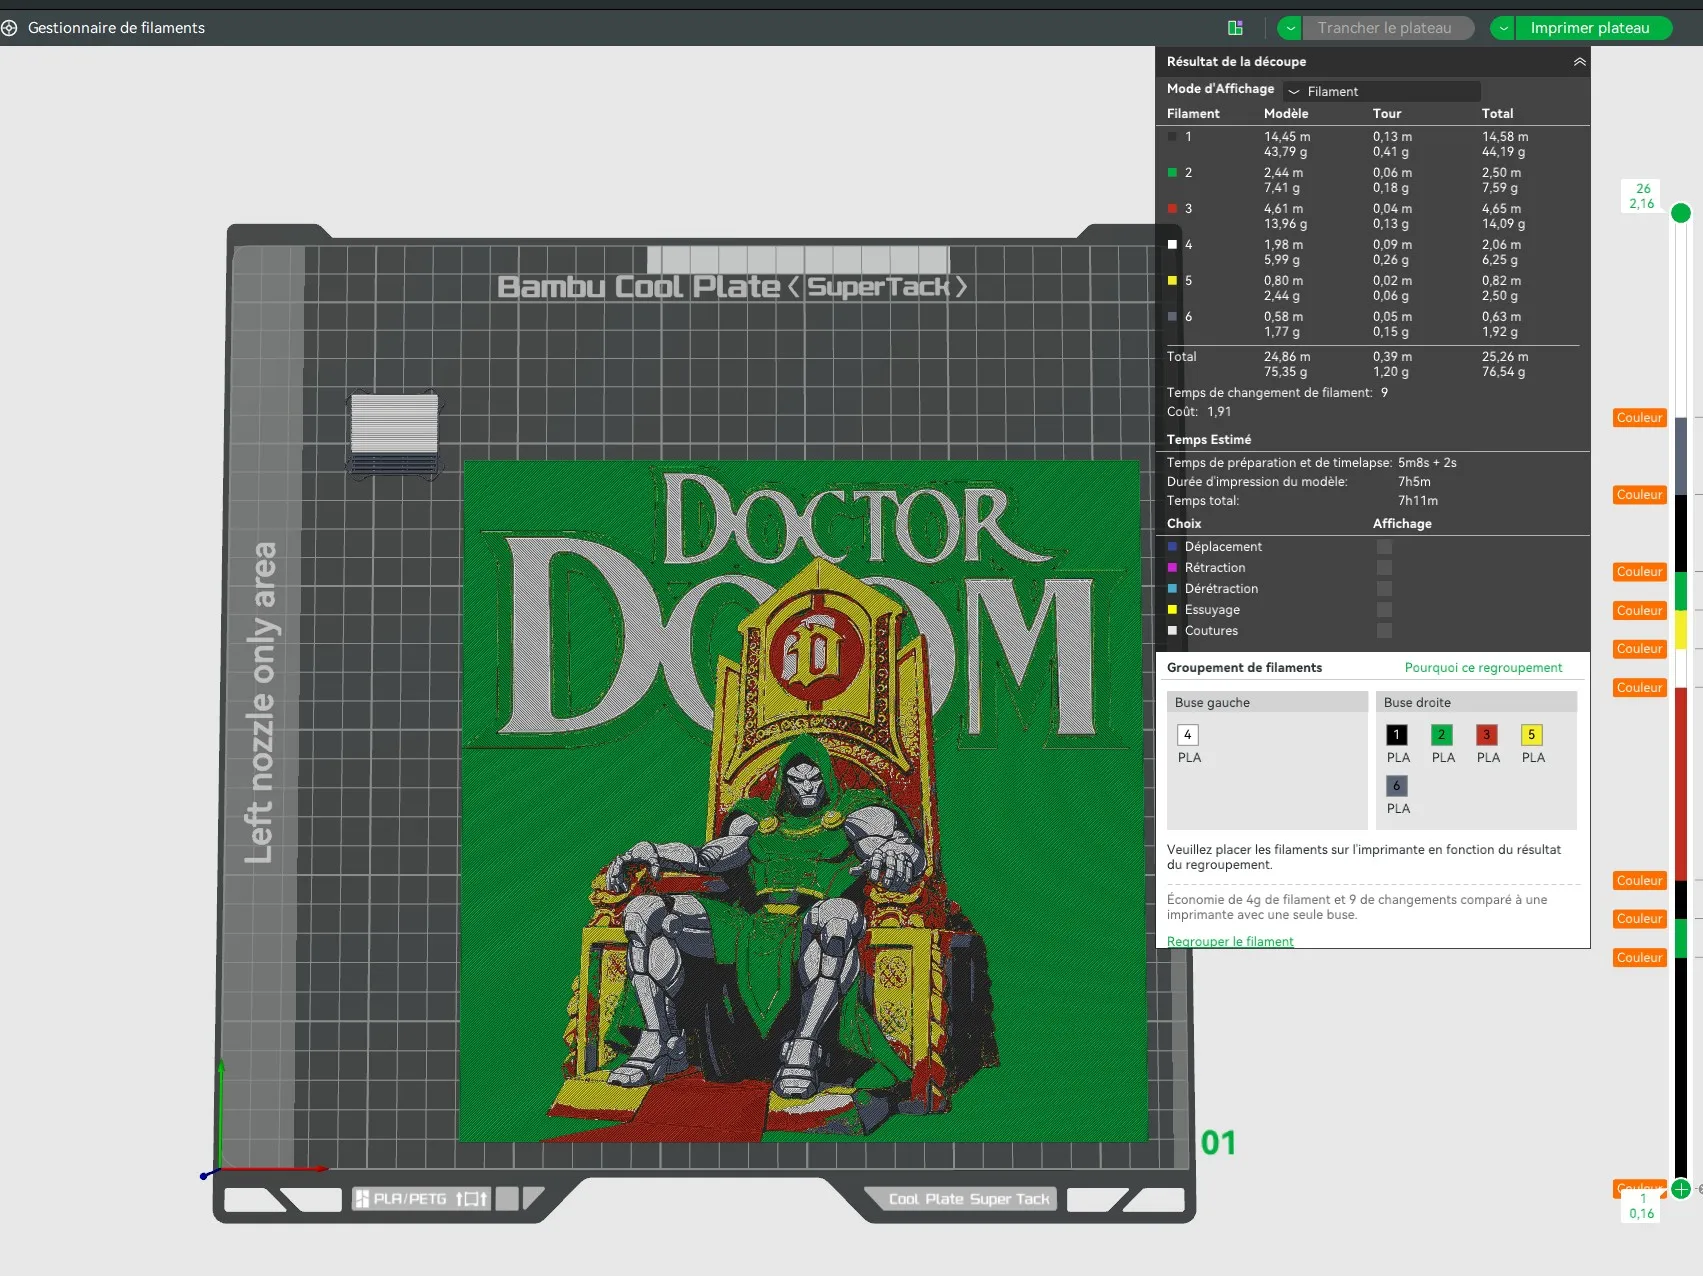Click the Économie de 4g de filament note
Viewport: 1703px width, 1276px height.
1357,907
